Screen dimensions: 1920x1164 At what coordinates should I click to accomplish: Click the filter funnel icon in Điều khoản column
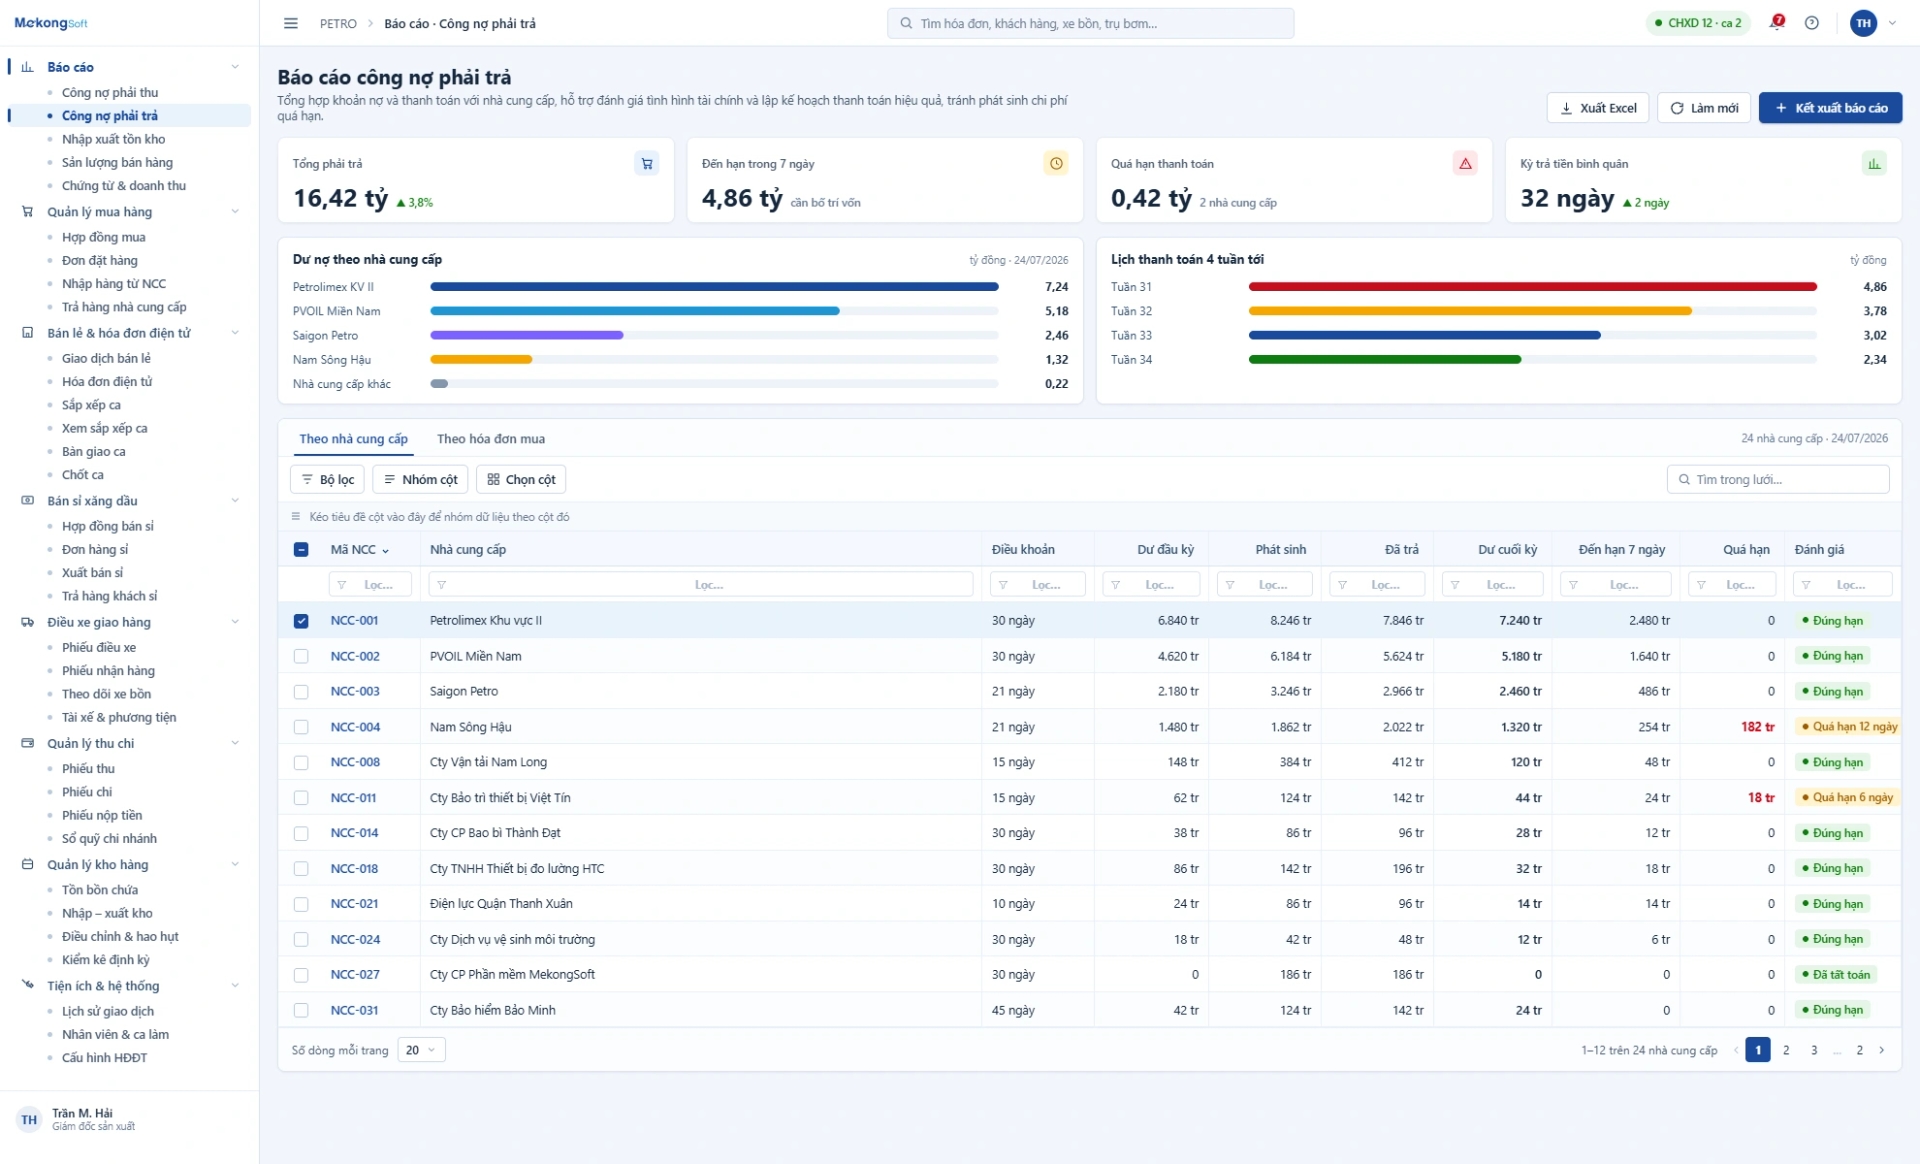pos(1003,585)
